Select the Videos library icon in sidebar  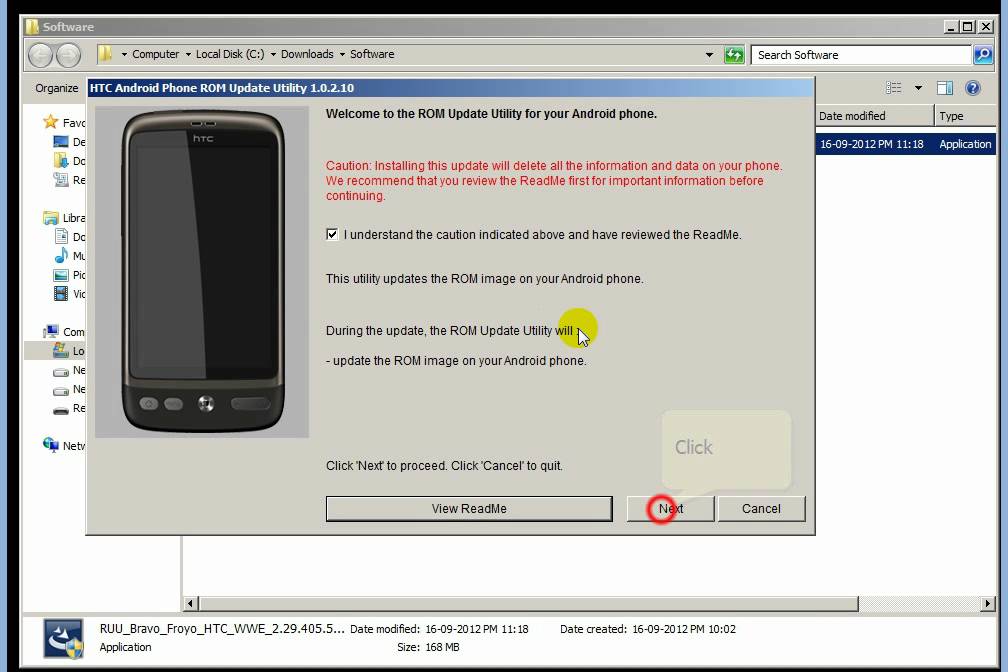point(61,294)
